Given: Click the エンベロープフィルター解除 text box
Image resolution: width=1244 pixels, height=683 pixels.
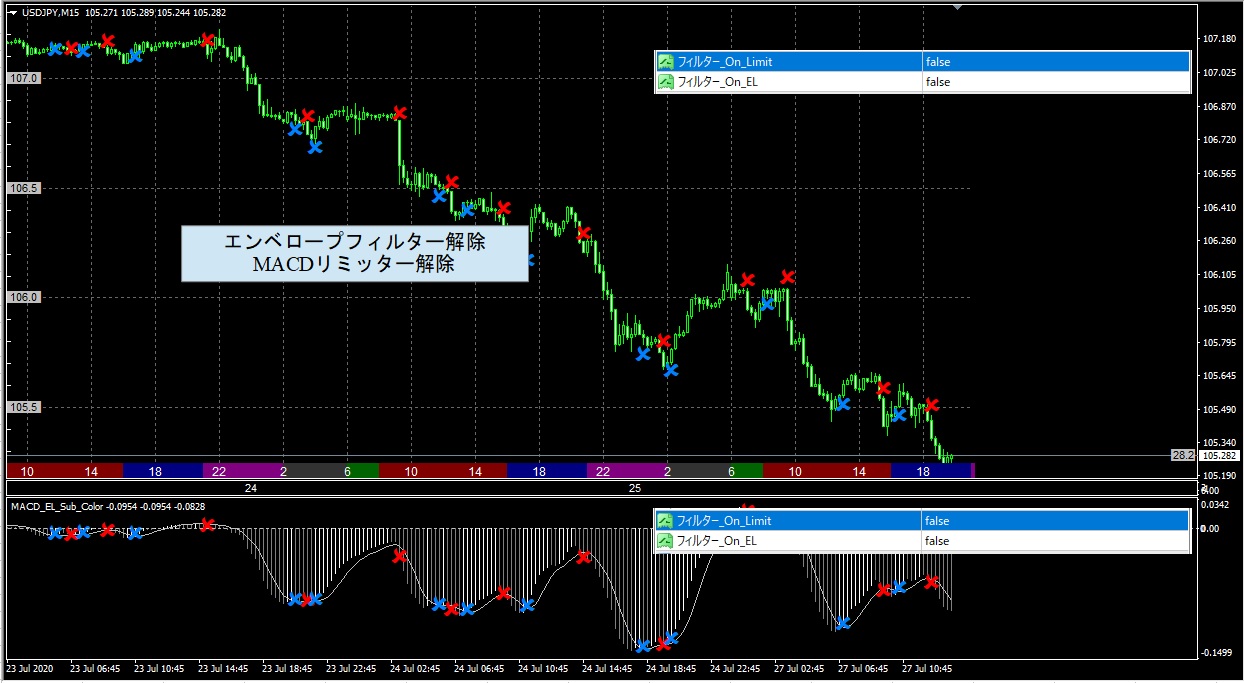Looking at the screenshot, I should 355,254.
